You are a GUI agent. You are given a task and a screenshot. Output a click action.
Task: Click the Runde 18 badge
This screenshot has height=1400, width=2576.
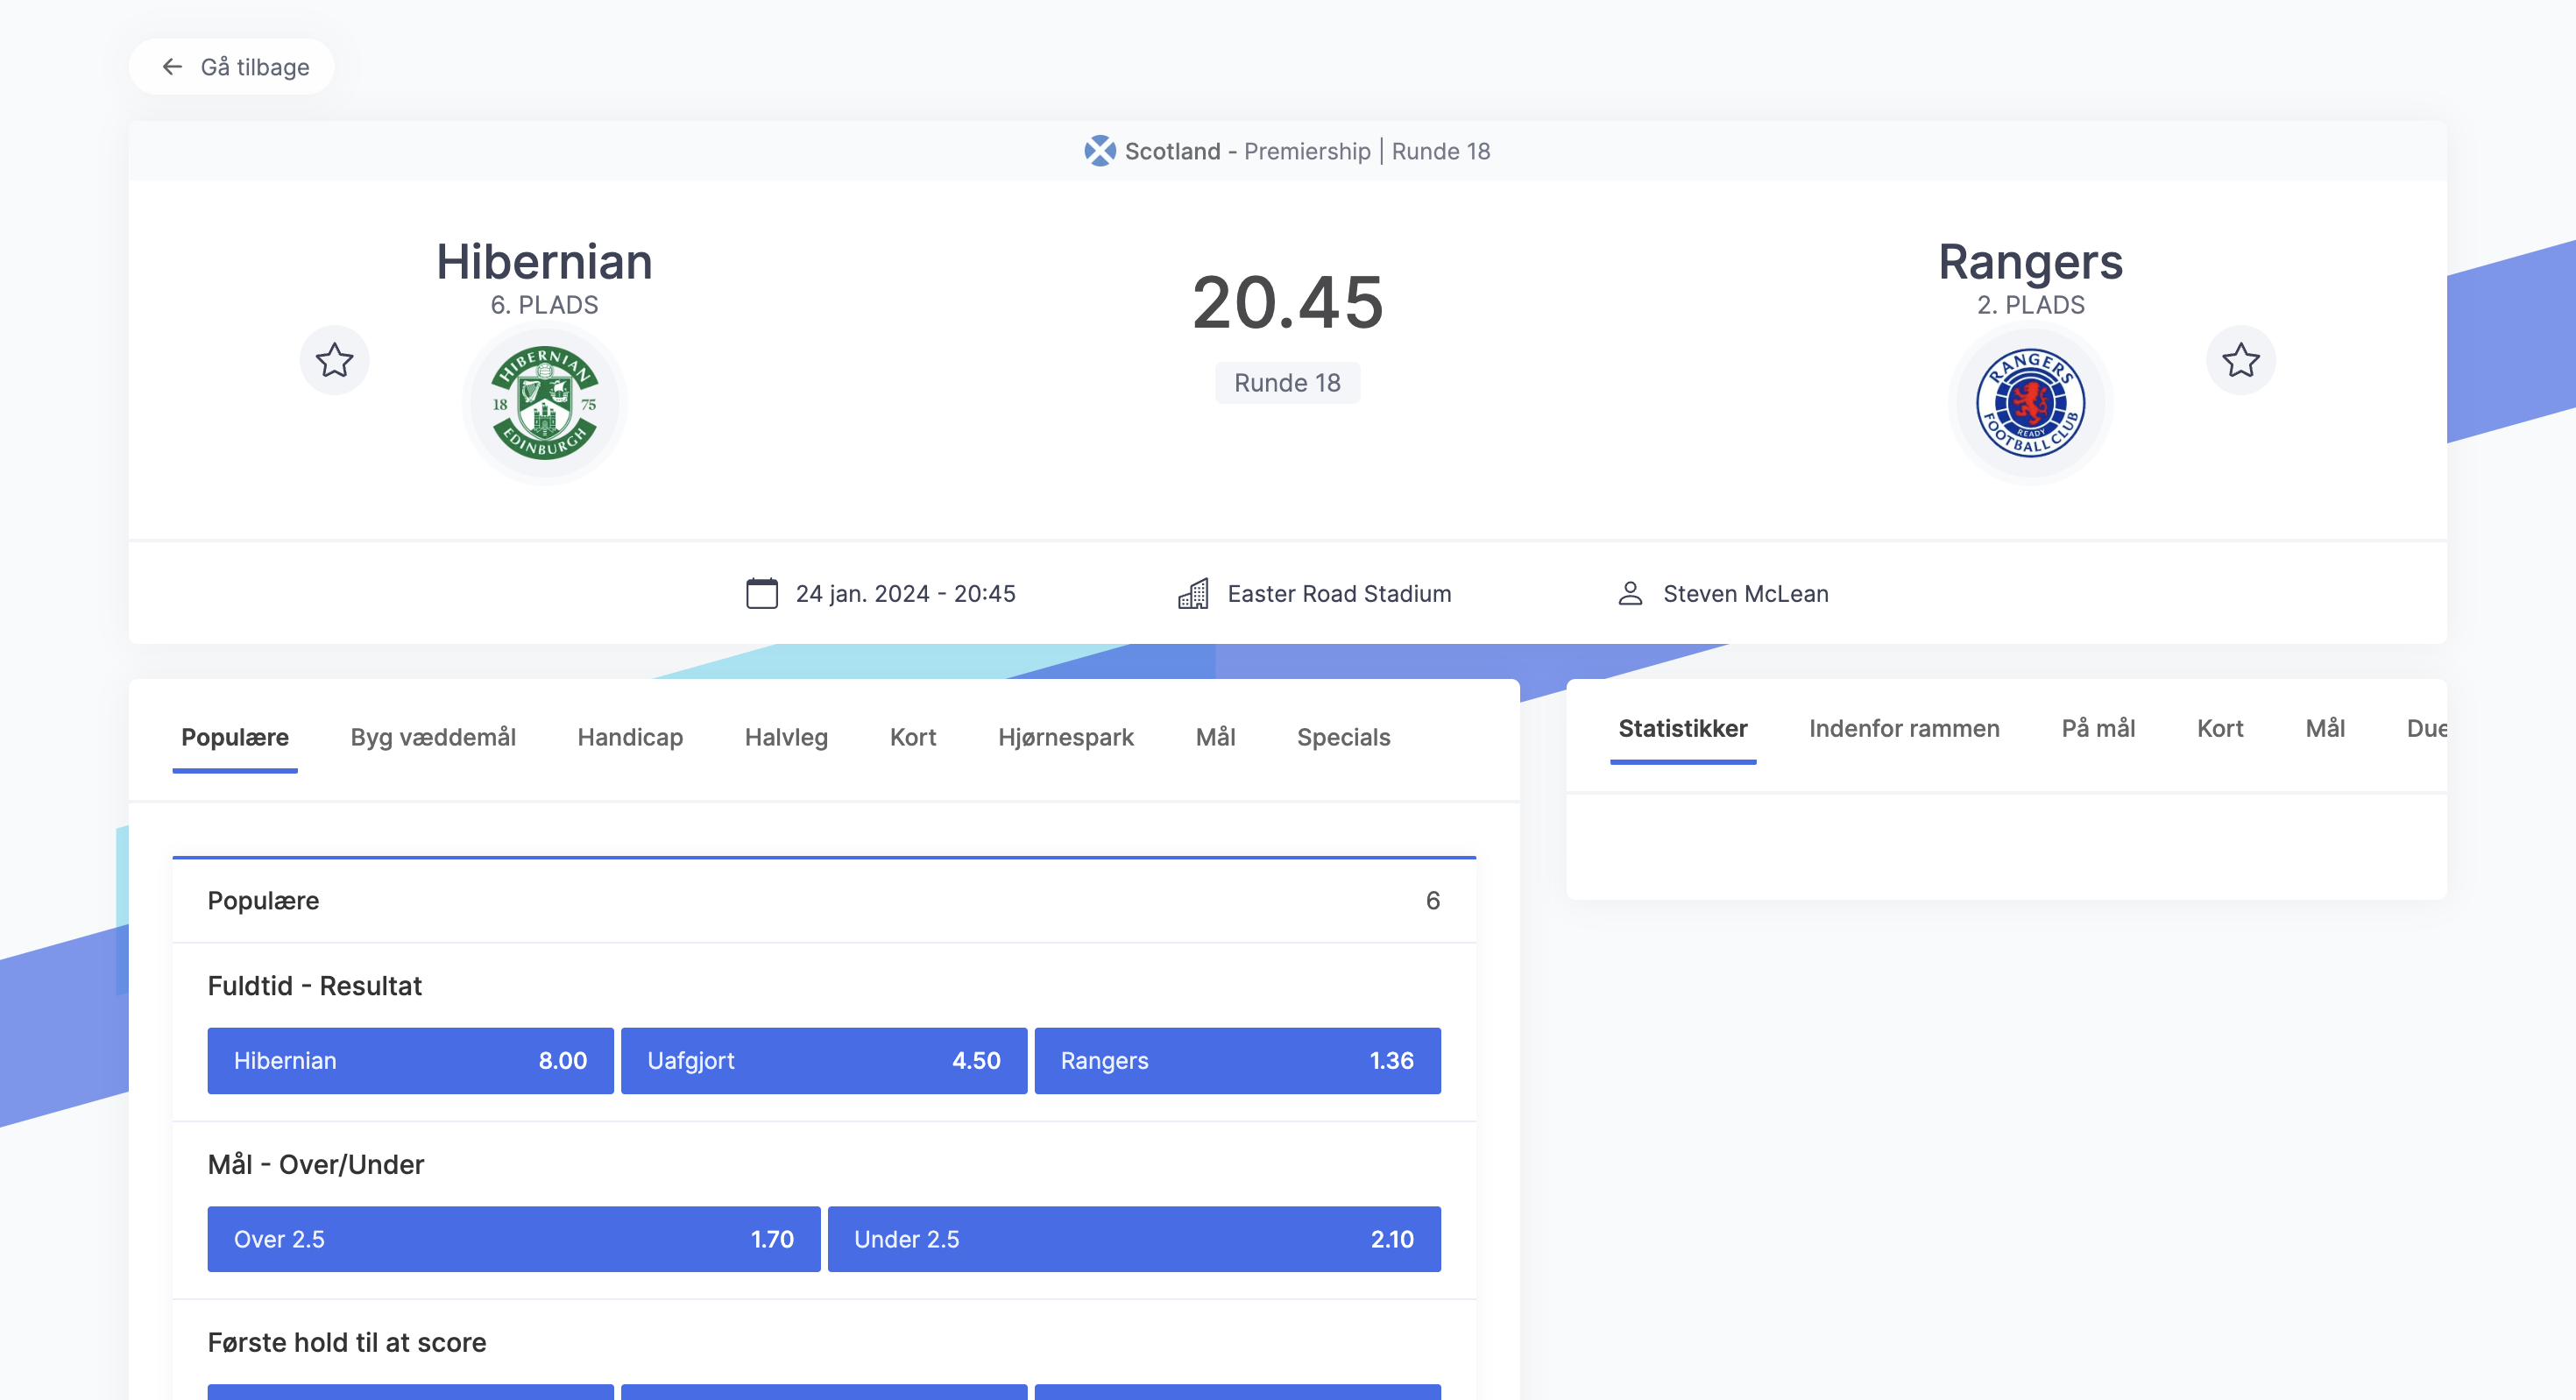tap(1286, 383)
